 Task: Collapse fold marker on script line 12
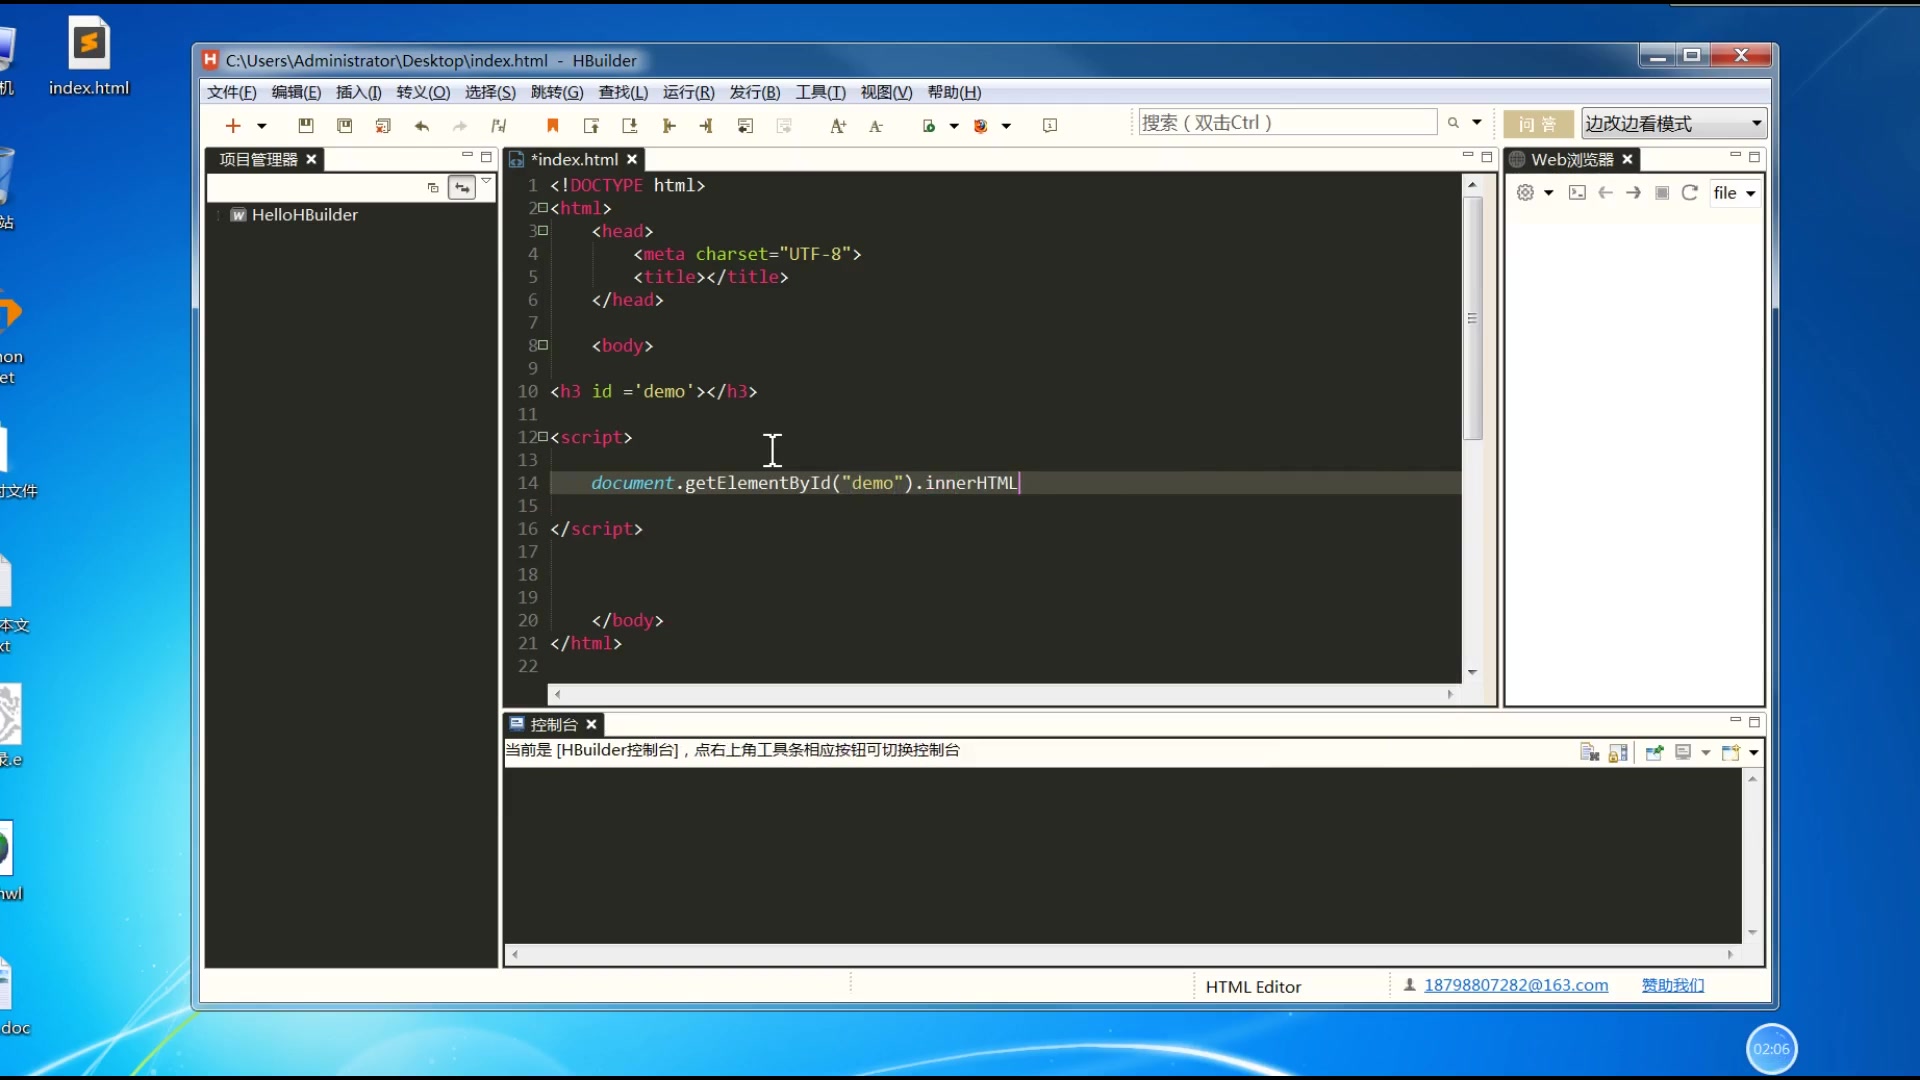(543, 436)
